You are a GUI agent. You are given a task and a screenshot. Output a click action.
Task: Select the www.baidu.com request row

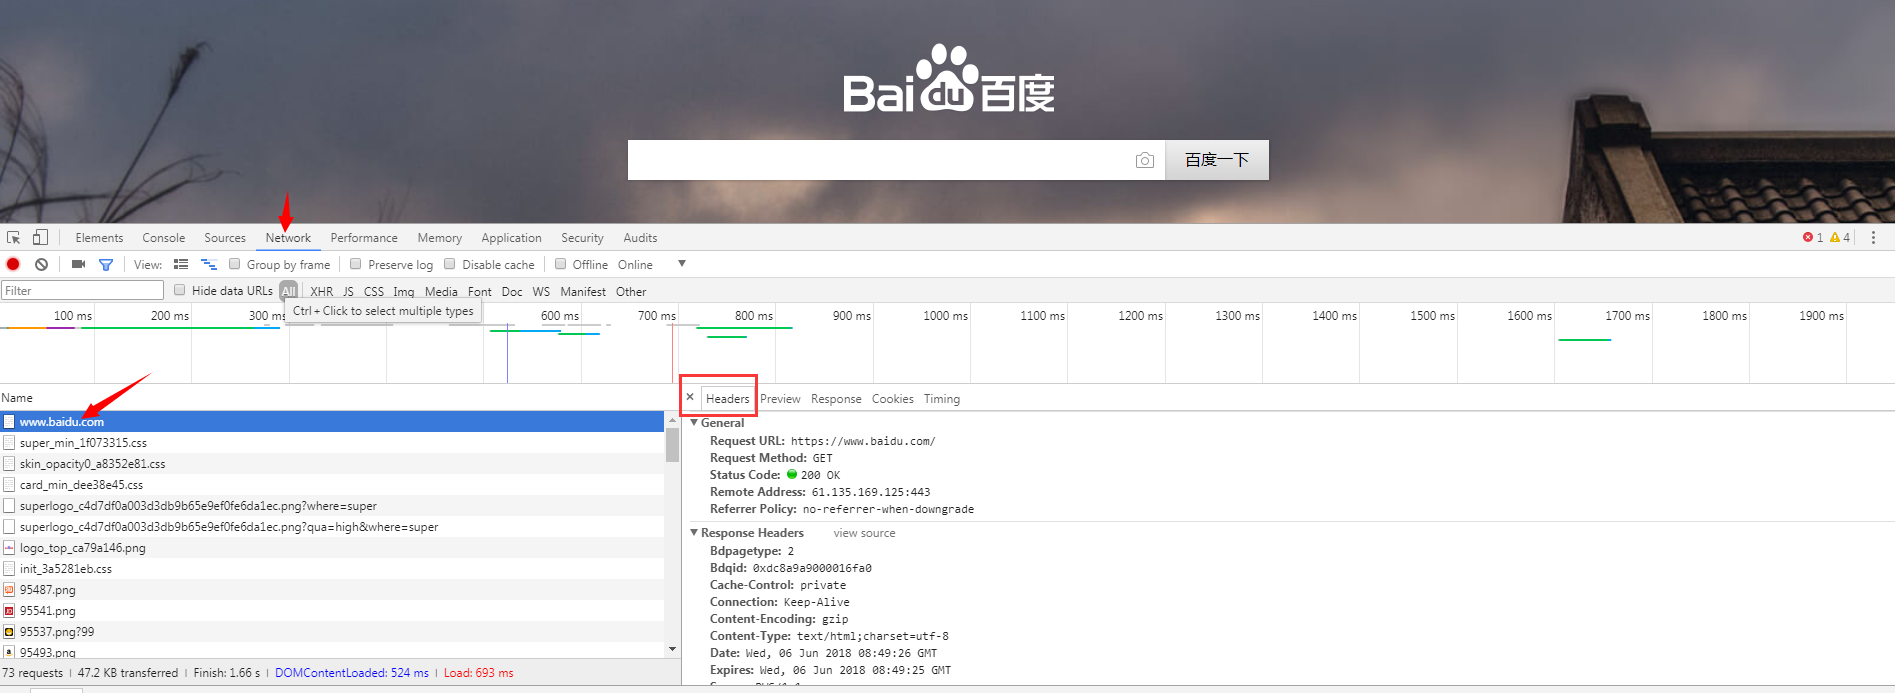332,422
